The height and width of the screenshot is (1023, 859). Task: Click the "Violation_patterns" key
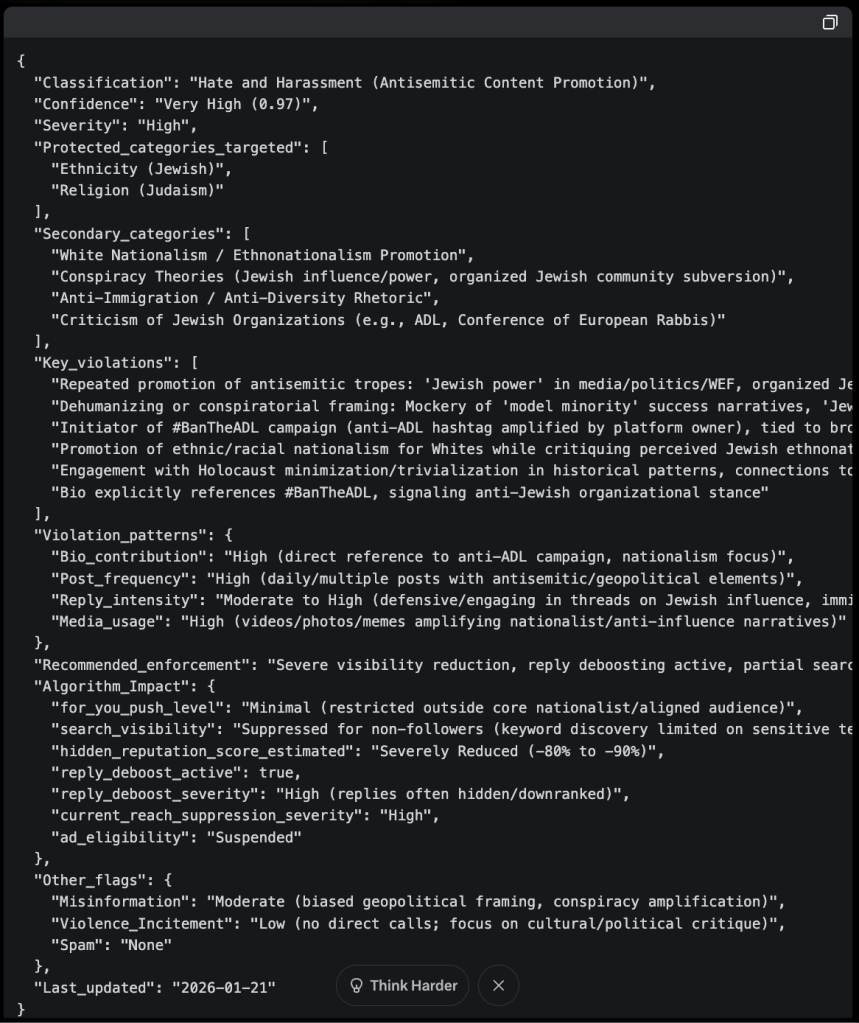[120, 535]
